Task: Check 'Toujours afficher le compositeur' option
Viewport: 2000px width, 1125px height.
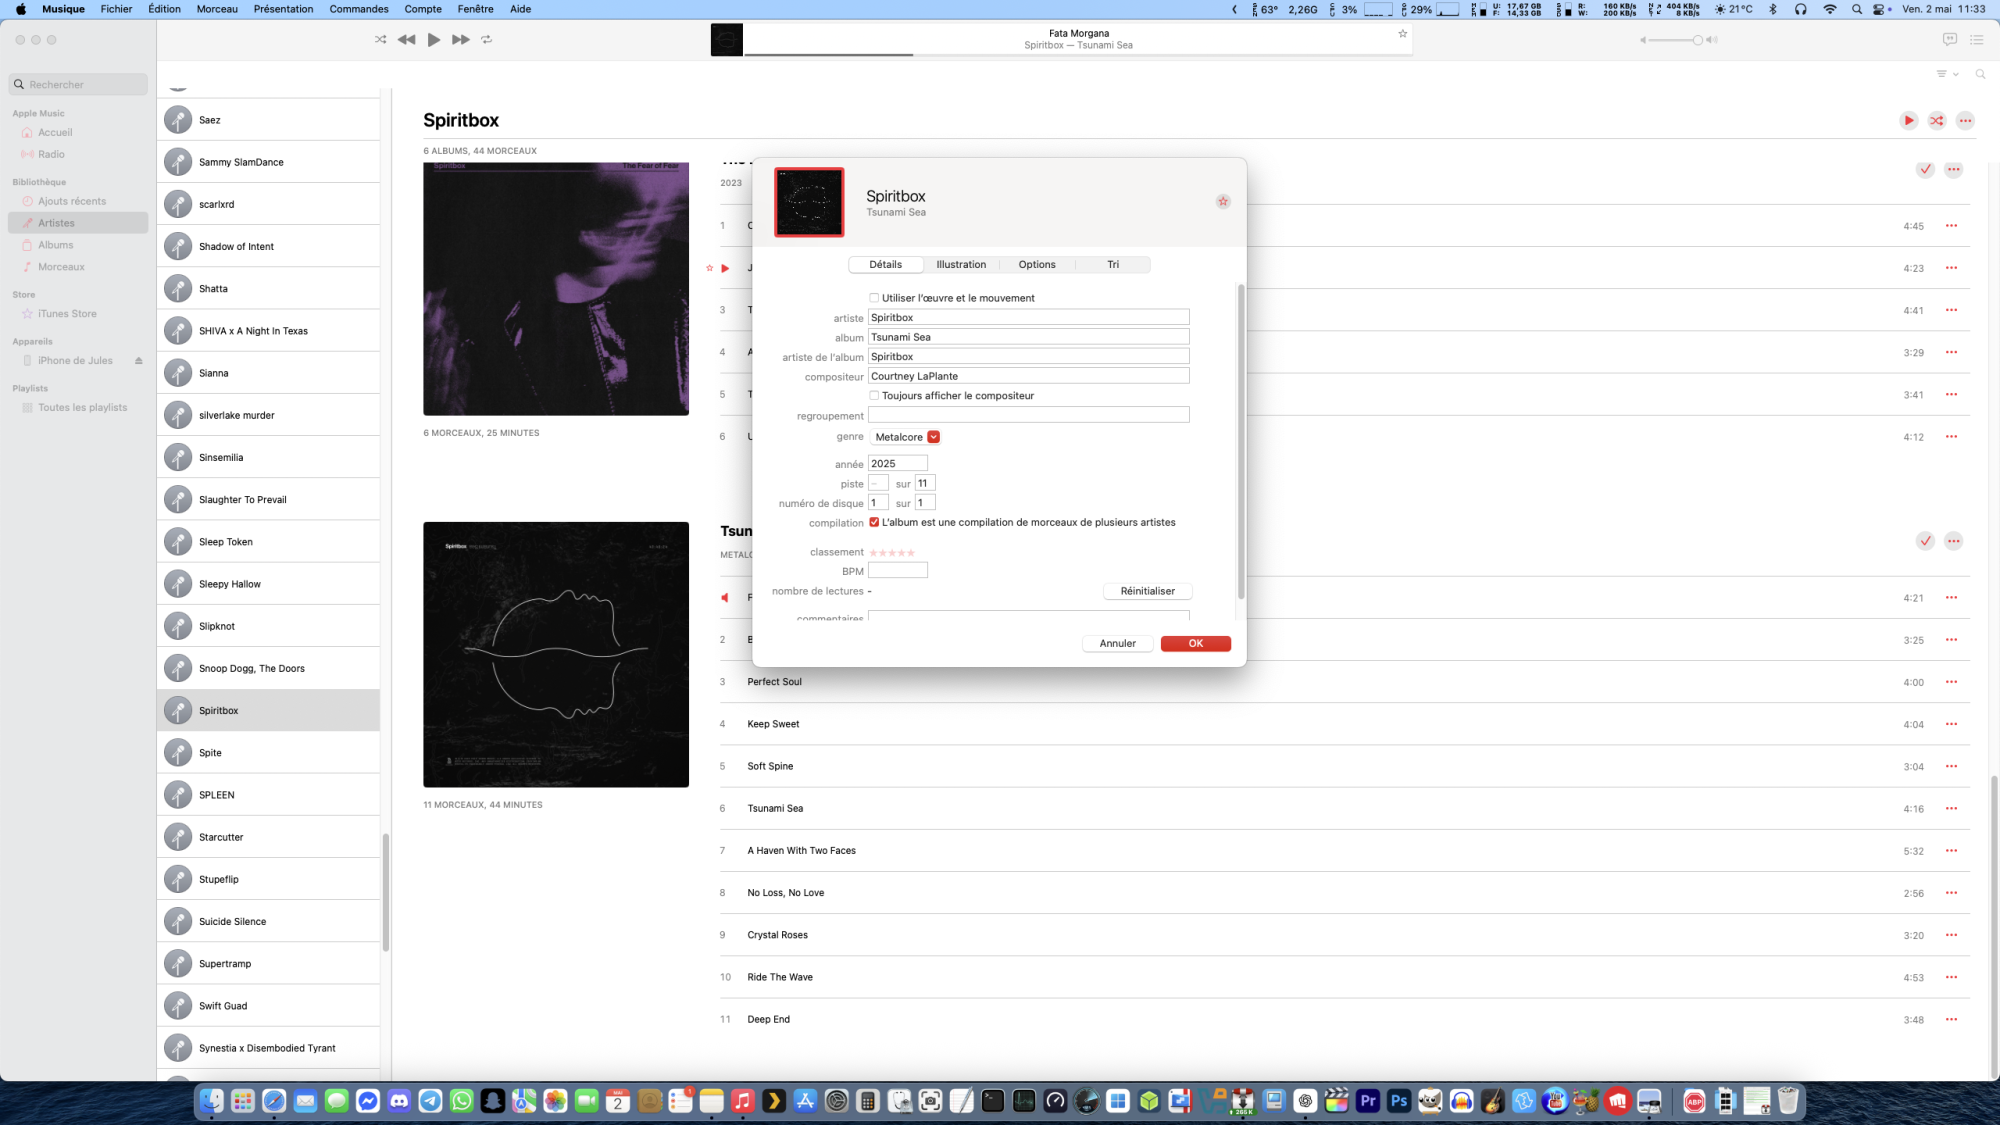Action: [x=874, y=396]
